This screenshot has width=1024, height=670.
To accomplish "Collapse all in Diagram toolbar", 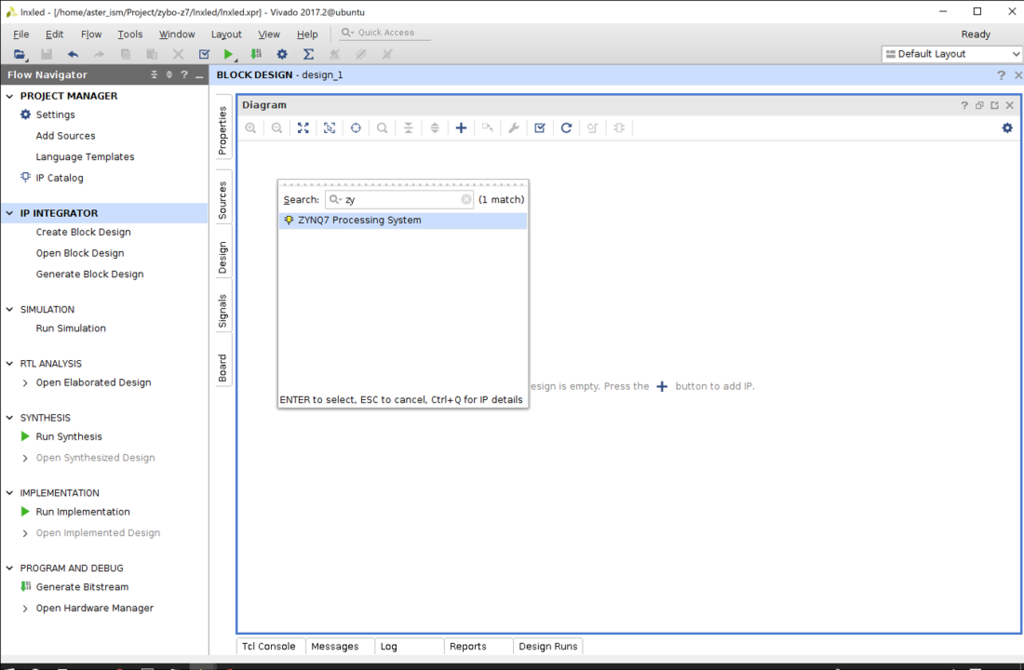I will 408,128.
